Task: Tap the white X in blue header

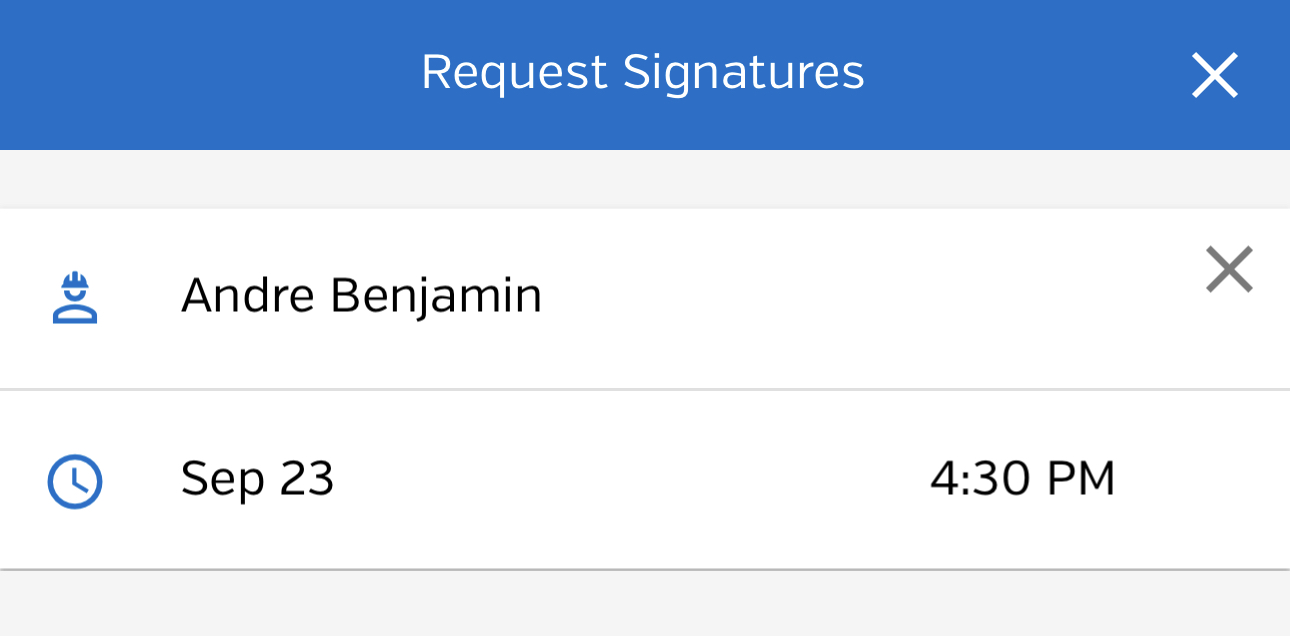Action: click(1215, 75)
